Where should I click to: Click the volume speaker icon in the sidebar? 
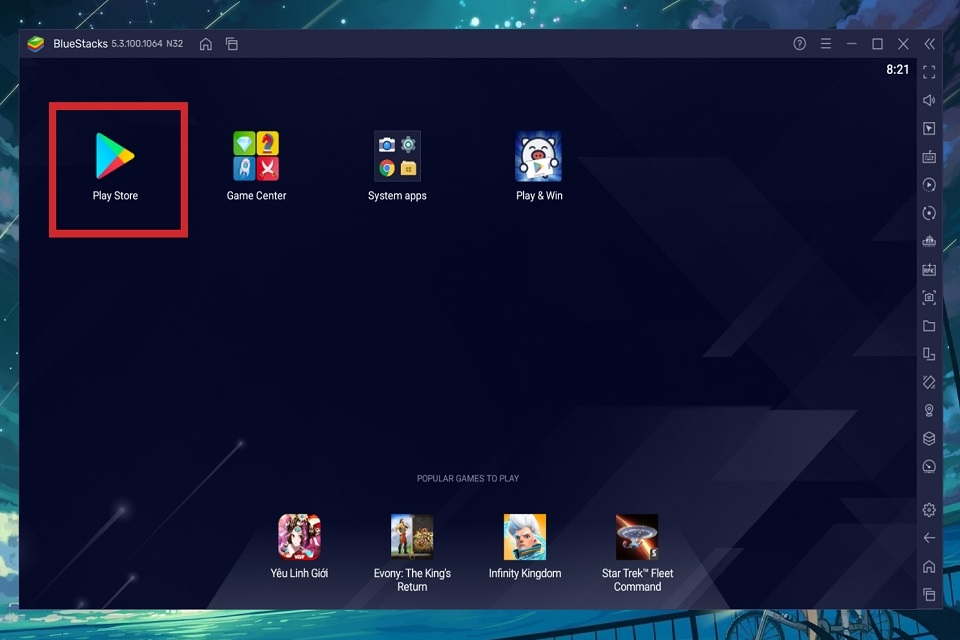click(929, 100)
